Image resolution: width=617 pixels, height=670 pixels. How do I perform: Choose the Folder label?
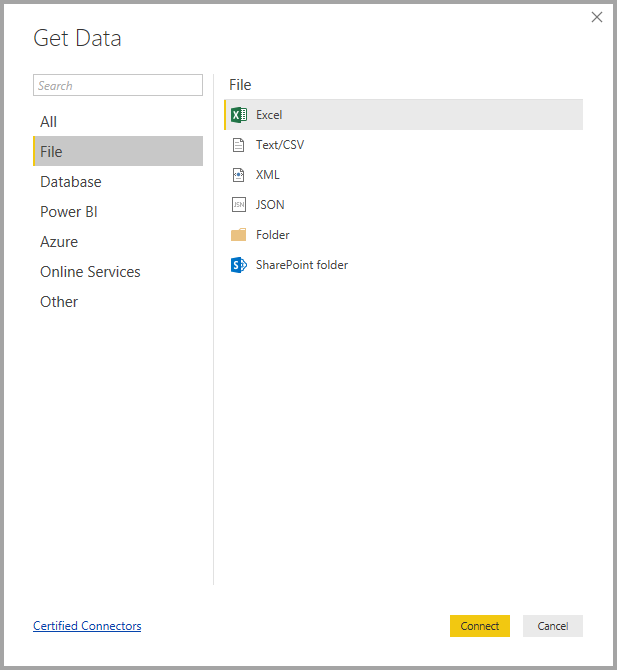273,235
